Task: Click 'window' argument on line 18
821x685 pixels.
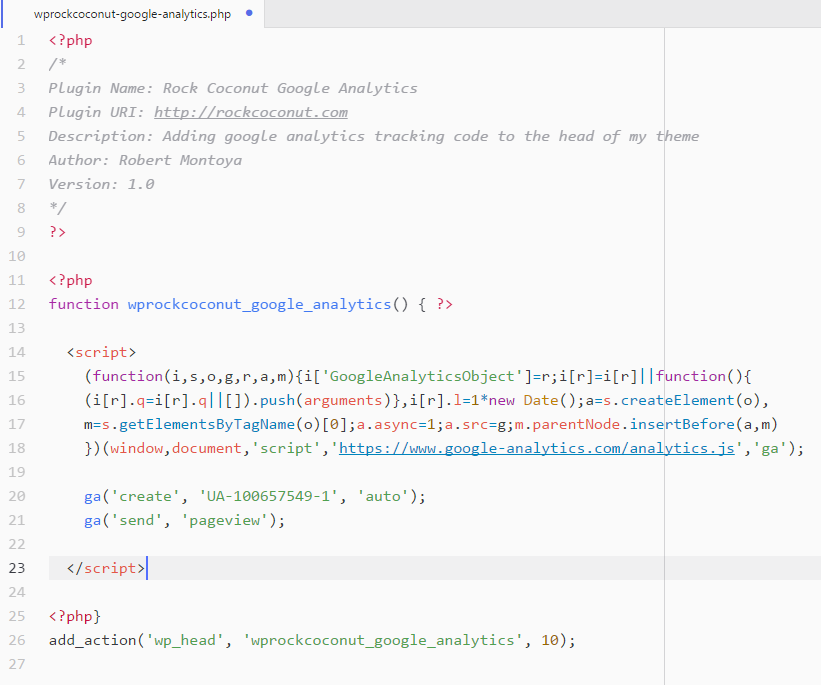Action: coord(136,449)
